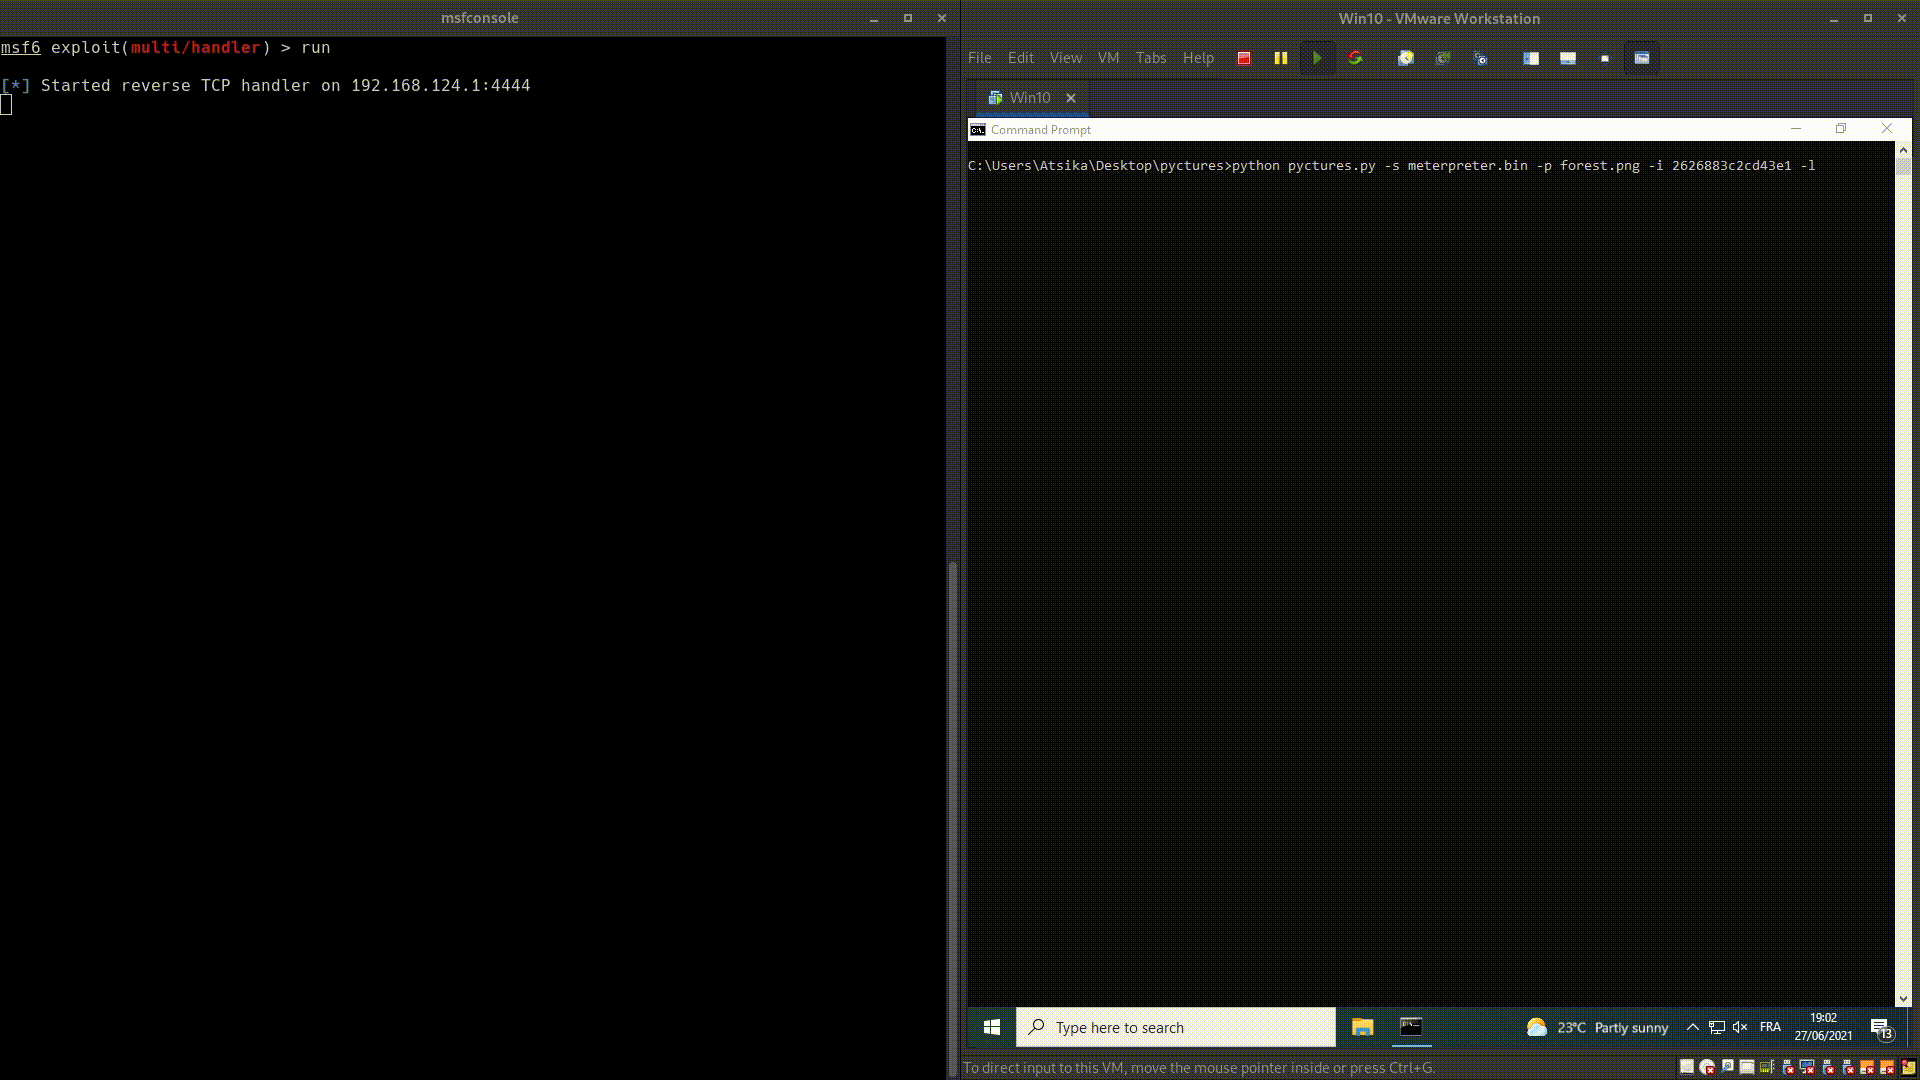Click the Type here to search box
1920x1080 pixels.
tap(1176, 1027)
